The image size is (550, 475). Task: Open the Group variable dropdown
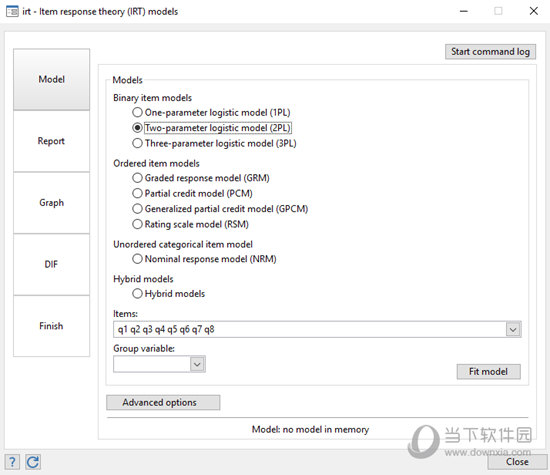pyautogui.click(x=197, y=364)
